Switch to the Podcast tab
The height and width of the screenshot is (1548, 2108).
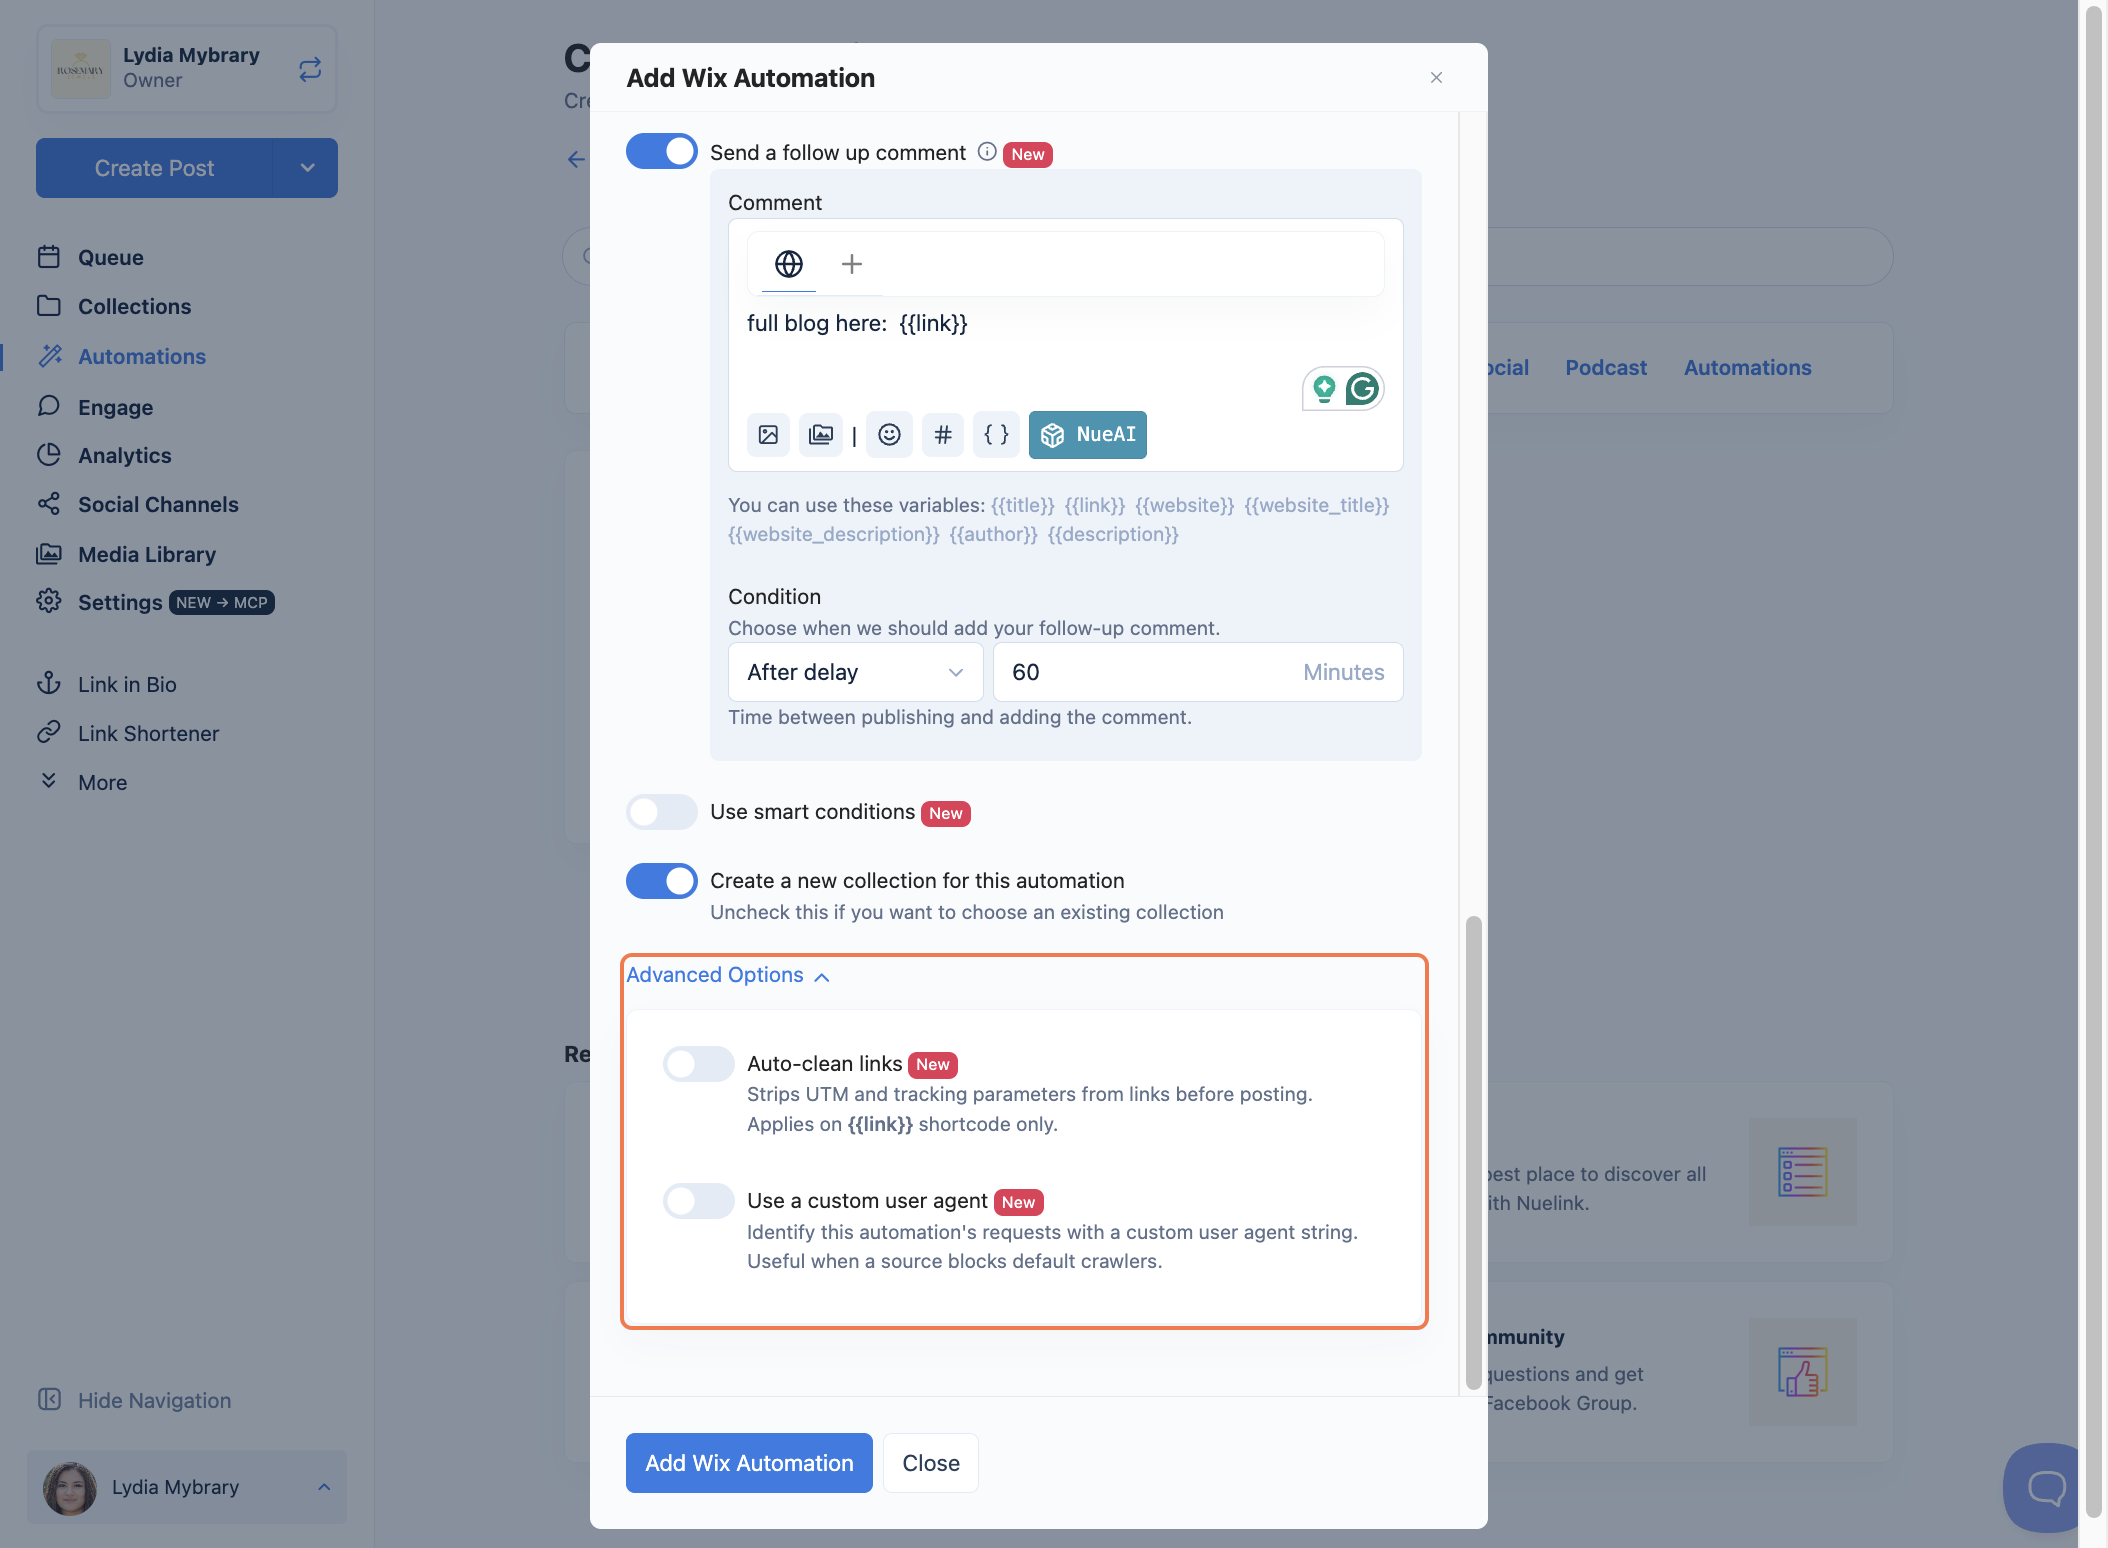1606,367
